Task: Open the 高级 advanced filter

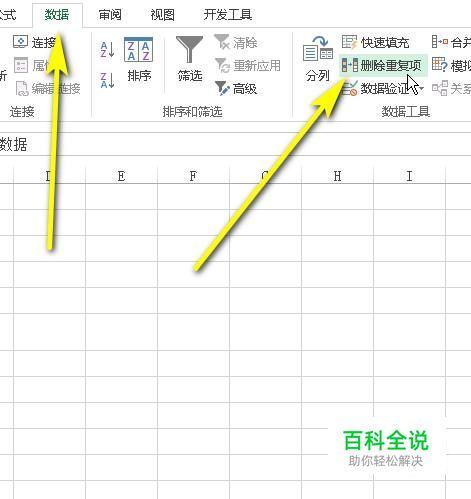Action: coord(236,88)
